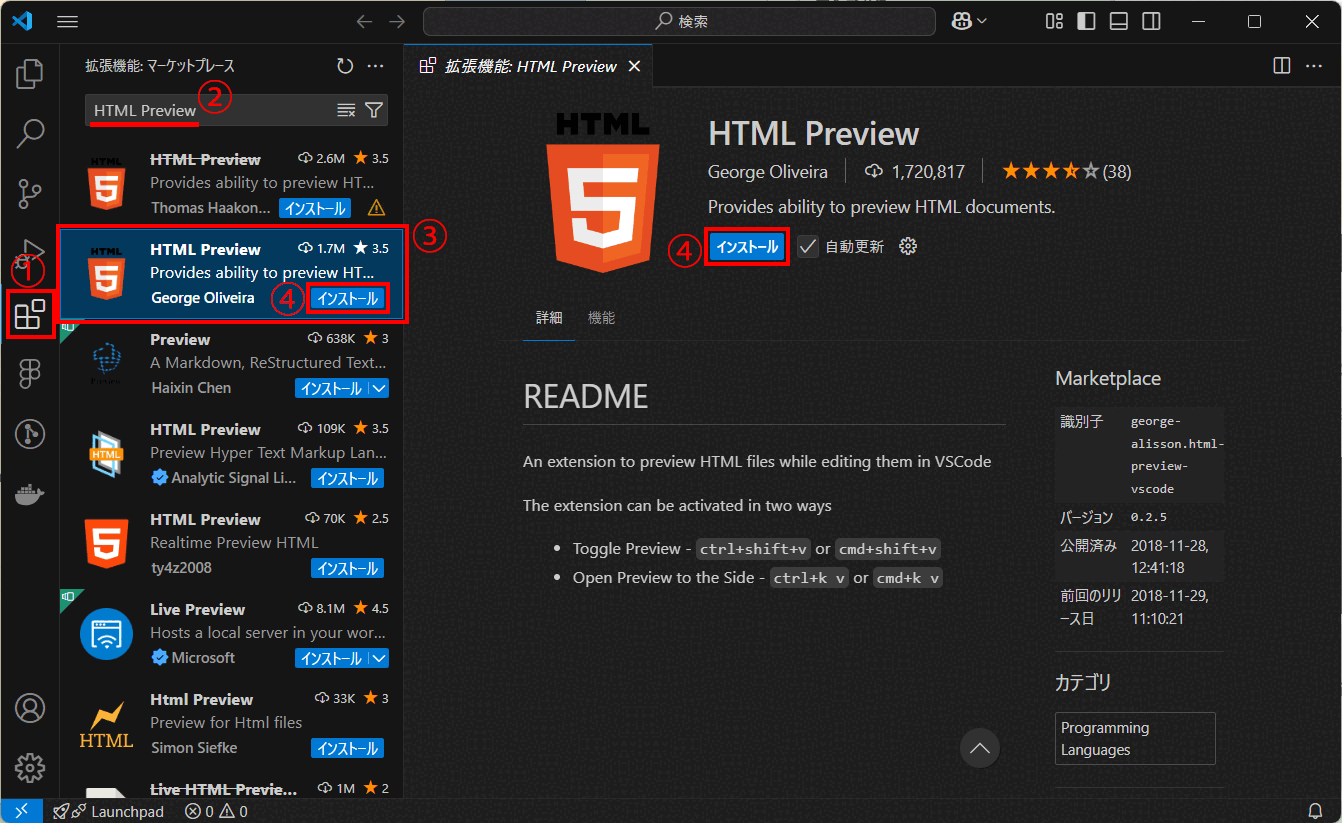Open the publisher George Oliveira link
Viewport: 1342px width, 823px height.
(x=768, y=172)
